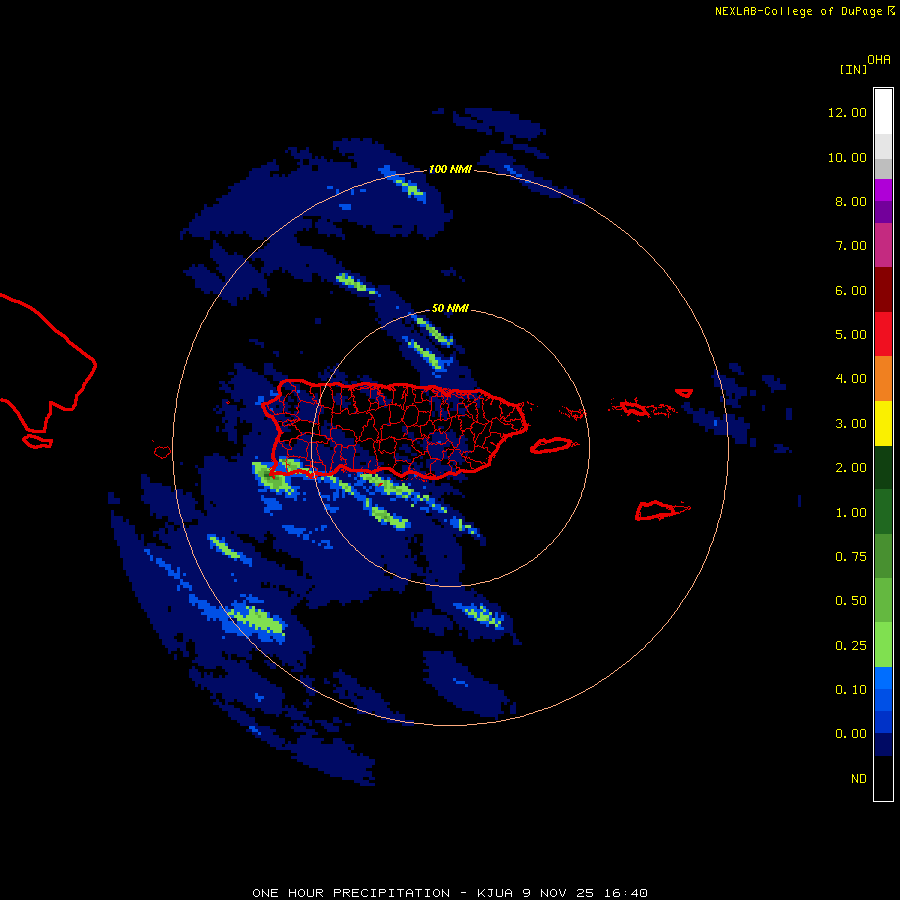
Task: Click the bright red legend color block
Action: [883, 334]
